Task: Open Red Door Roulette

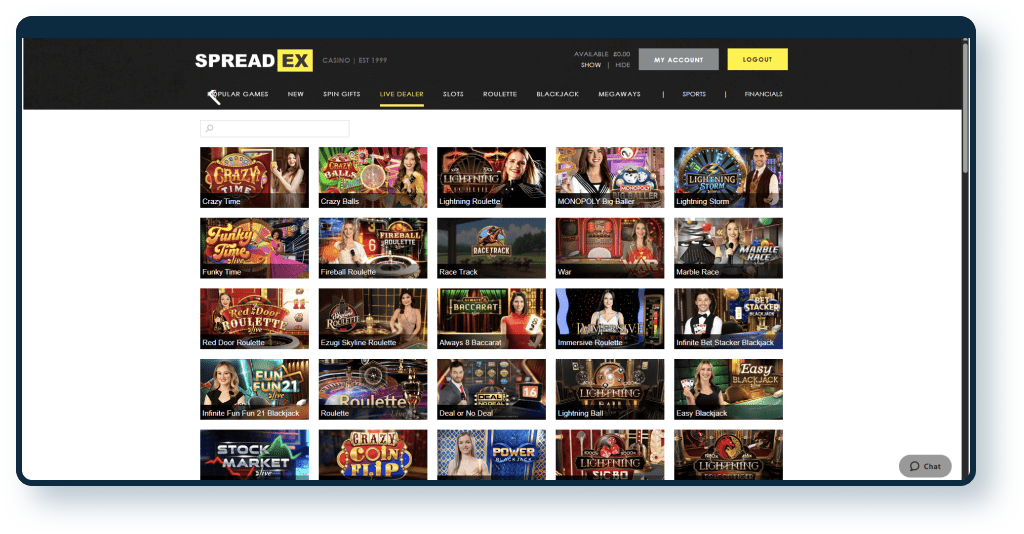Action: (255, 319)
